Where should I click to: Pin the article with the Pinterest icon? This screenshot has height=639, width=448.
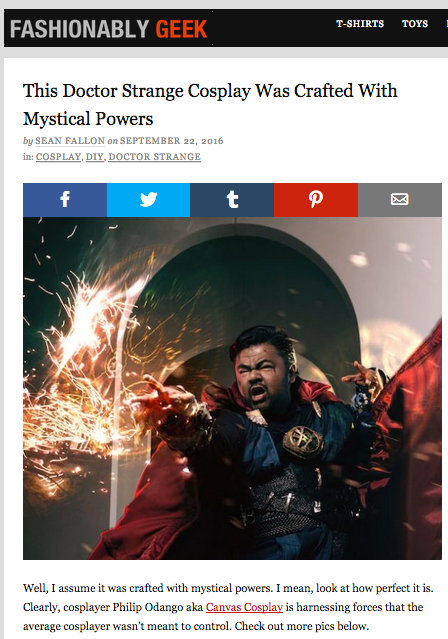(x=316, y=200)
